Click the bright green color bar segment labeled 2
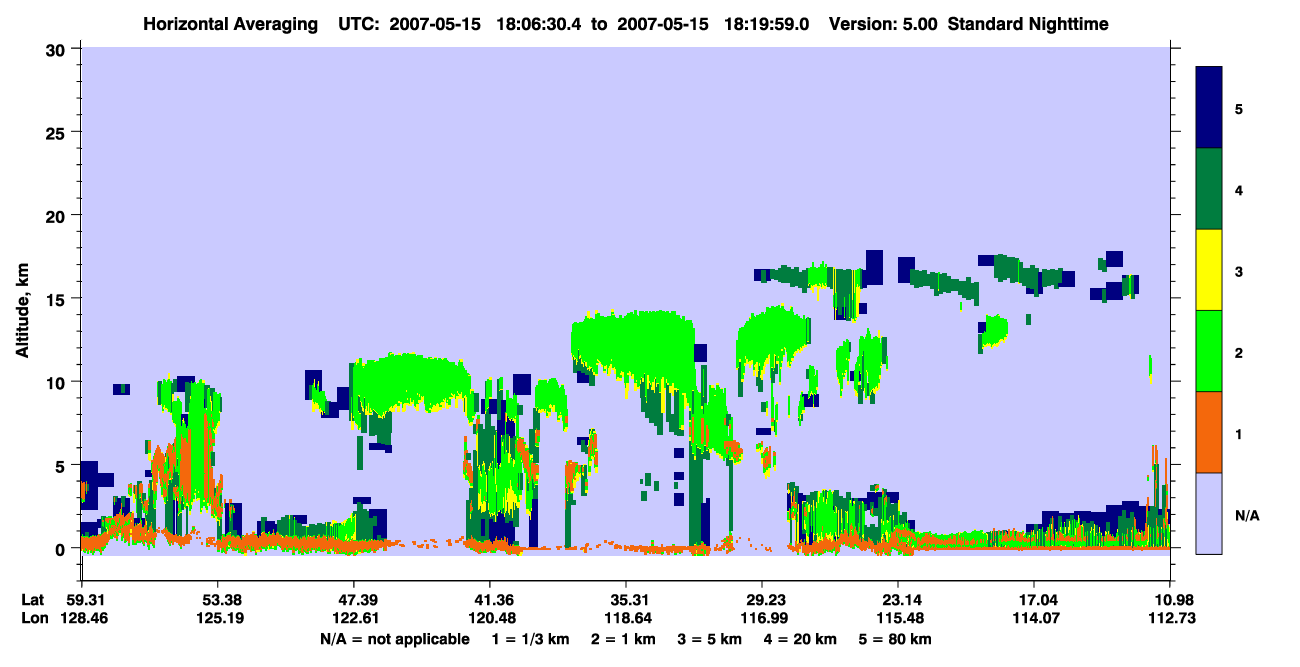 pyautogui.click(x=1209, y=351)
